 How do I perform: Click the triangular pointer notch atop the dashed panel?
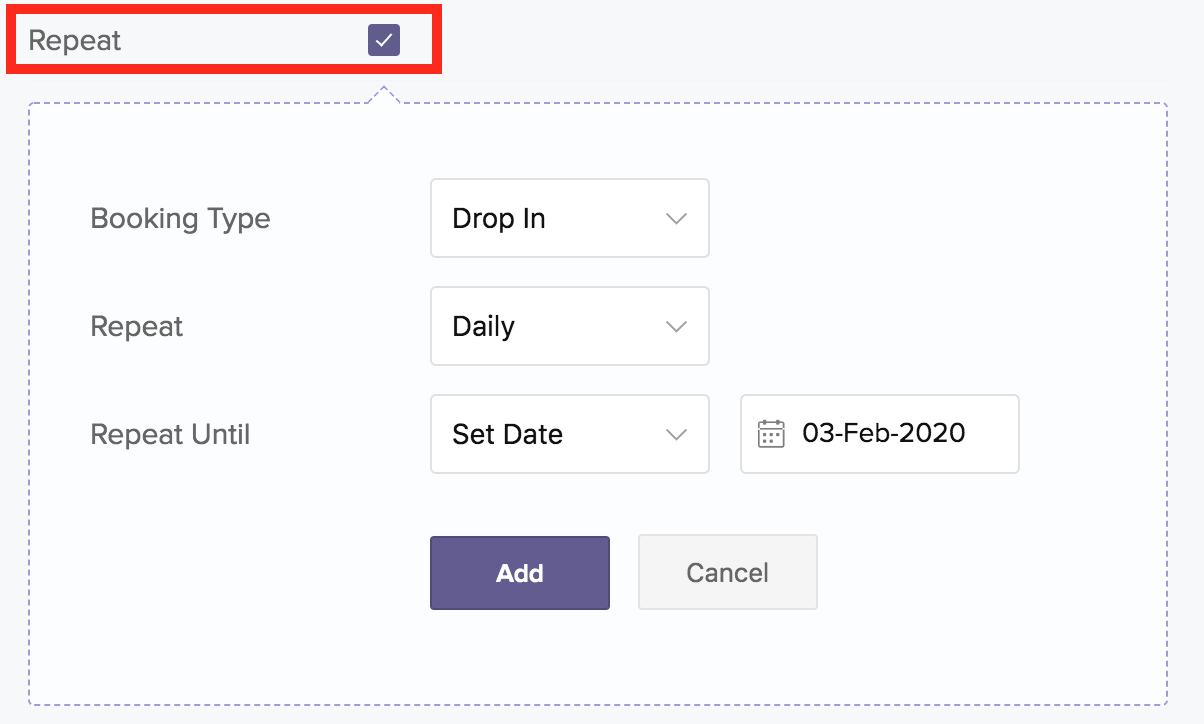384,95
